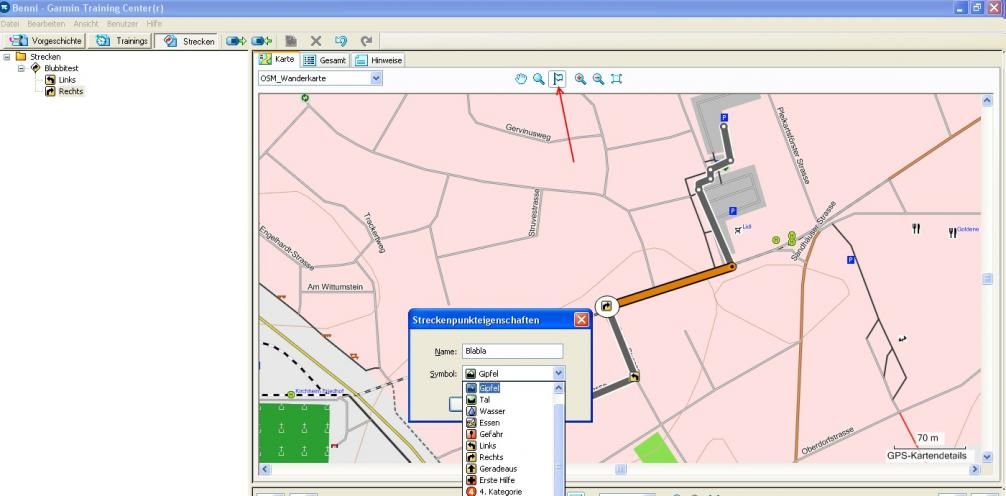
Task: Open the Vorgeschichte view
Action: coord(46,41)
